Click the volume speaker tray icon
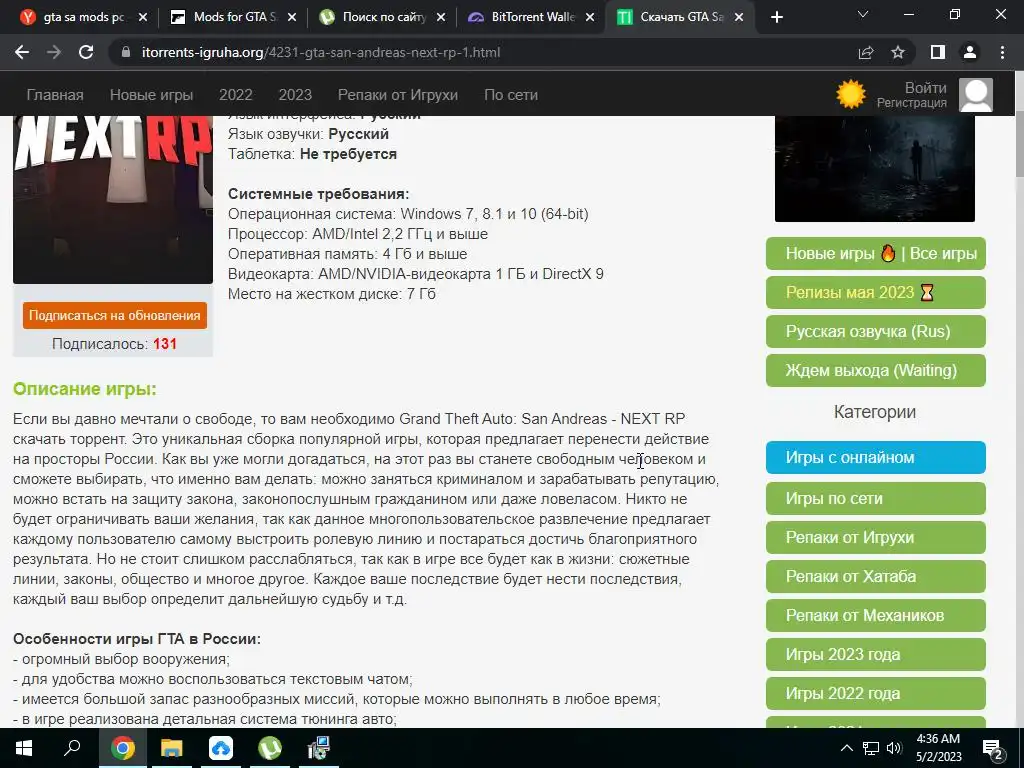This screenshot has height=768, width=1024. (894, 748)
